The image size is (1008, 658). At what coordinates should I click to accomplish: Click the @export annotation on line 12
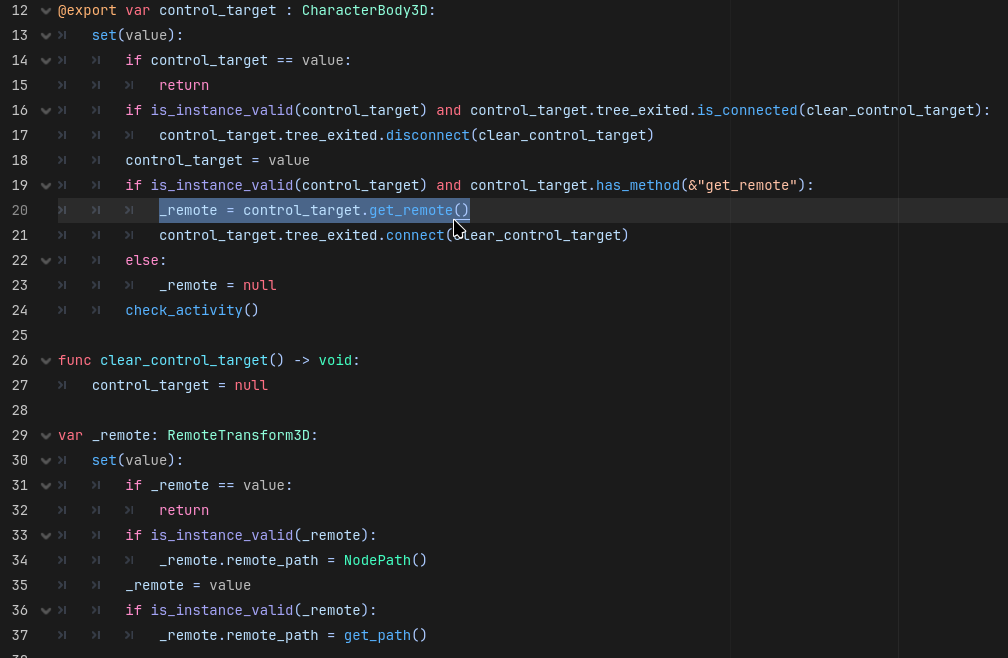coord(87,10)
